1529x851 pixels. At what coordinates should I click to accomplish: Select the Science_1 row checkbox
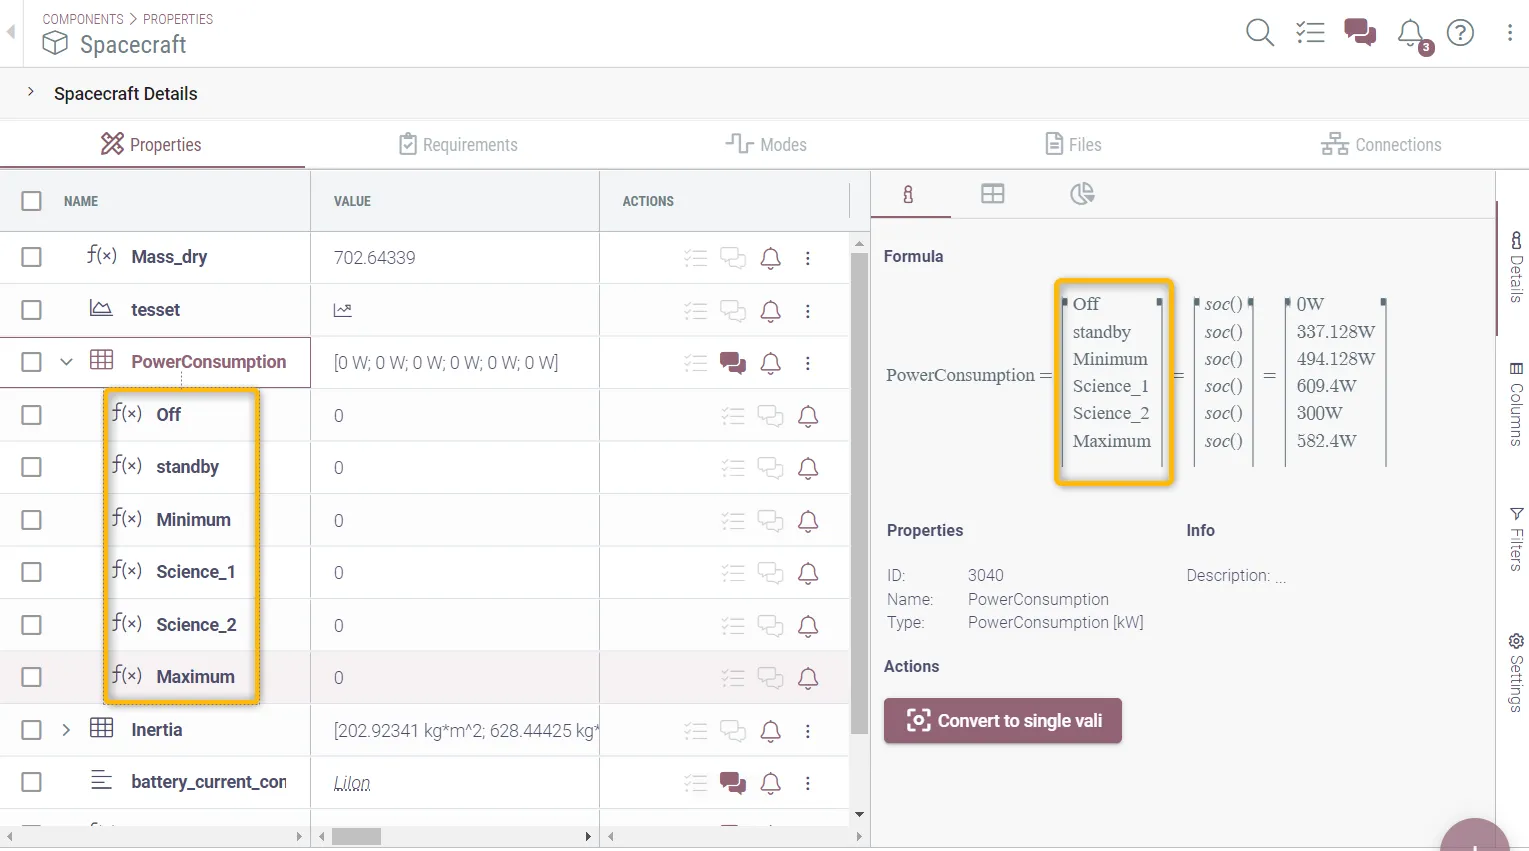pos(32,572)
